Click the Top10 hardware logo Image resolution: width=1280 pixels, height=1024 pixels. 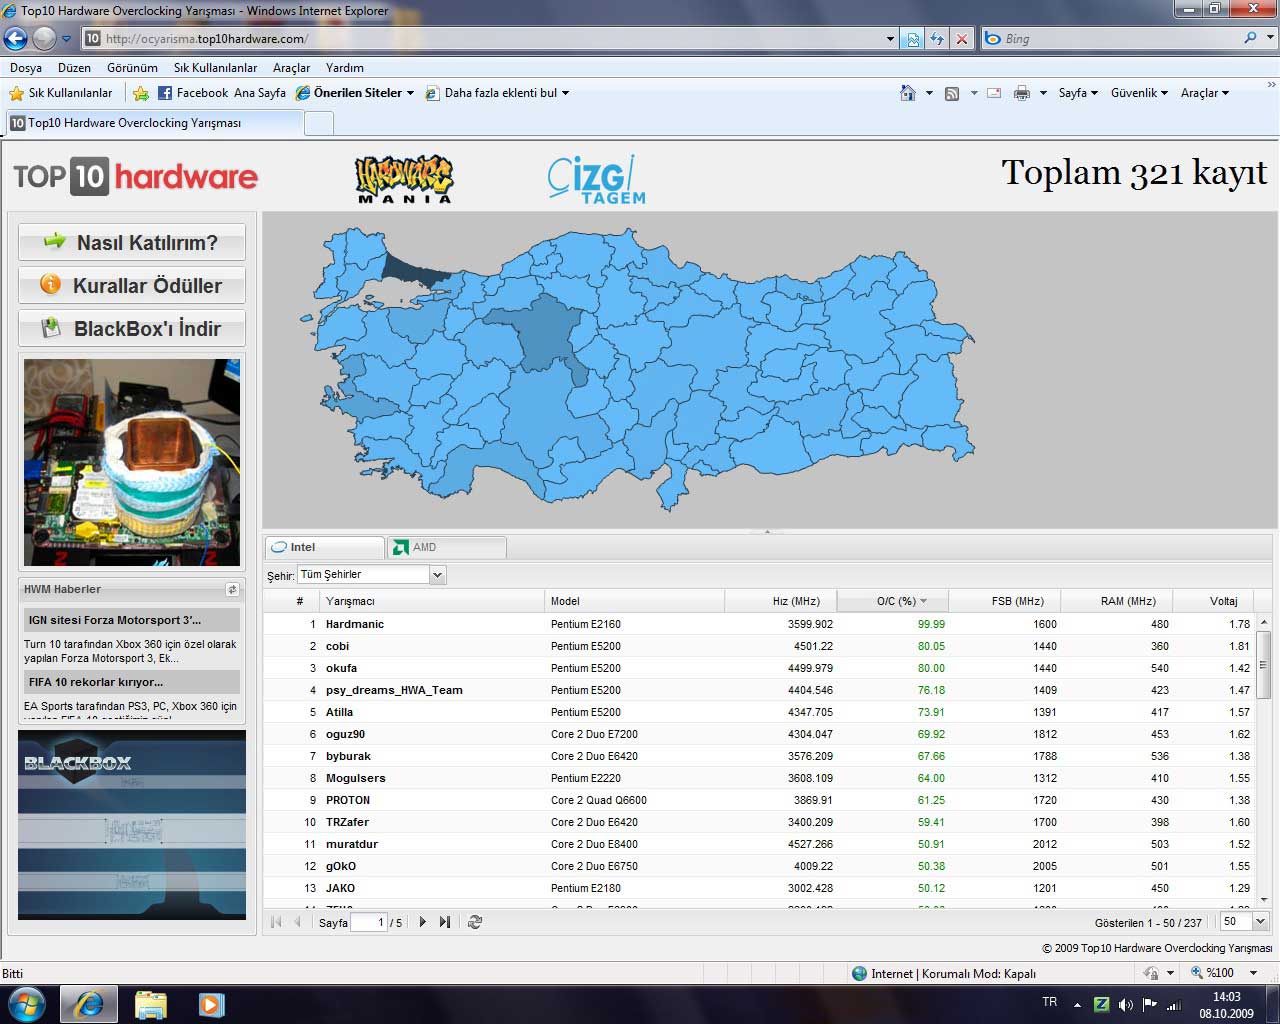[136, 176]
